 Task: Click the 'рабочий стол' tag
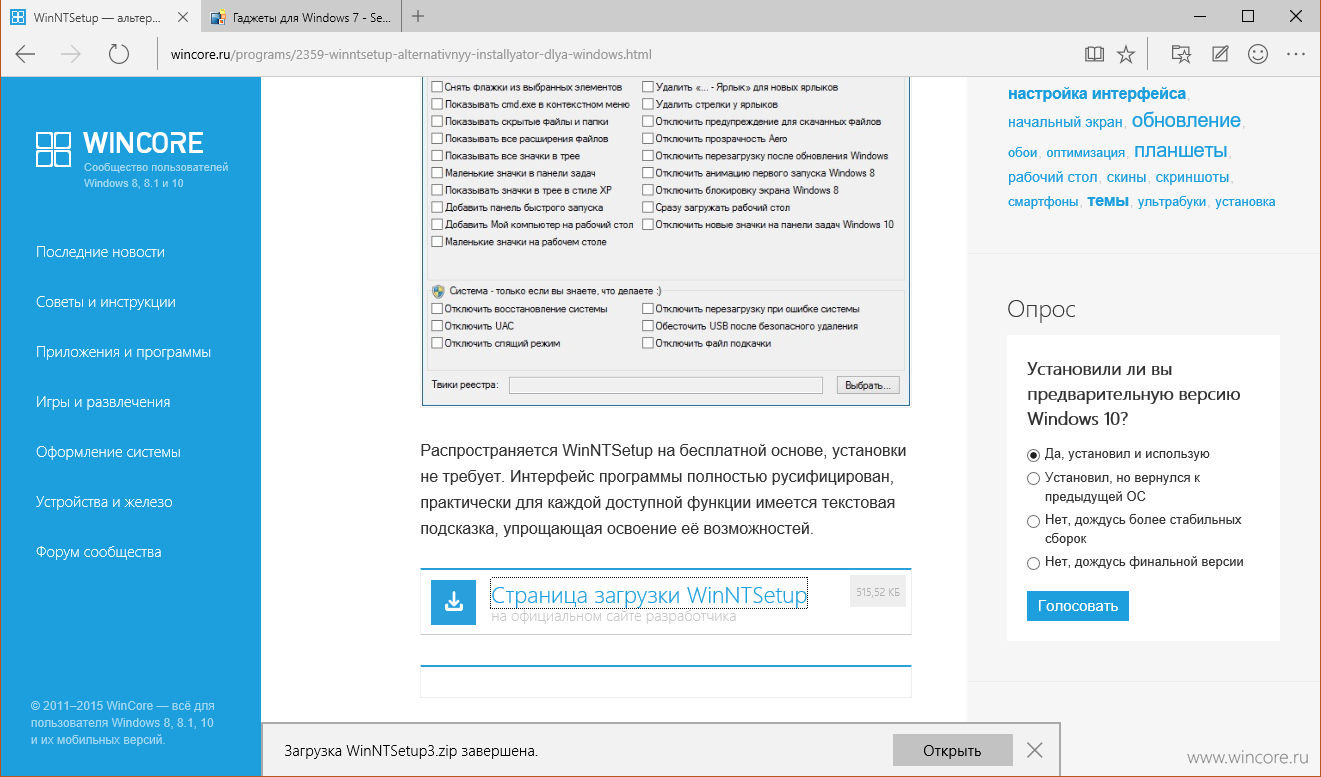tap(1053, 177)
